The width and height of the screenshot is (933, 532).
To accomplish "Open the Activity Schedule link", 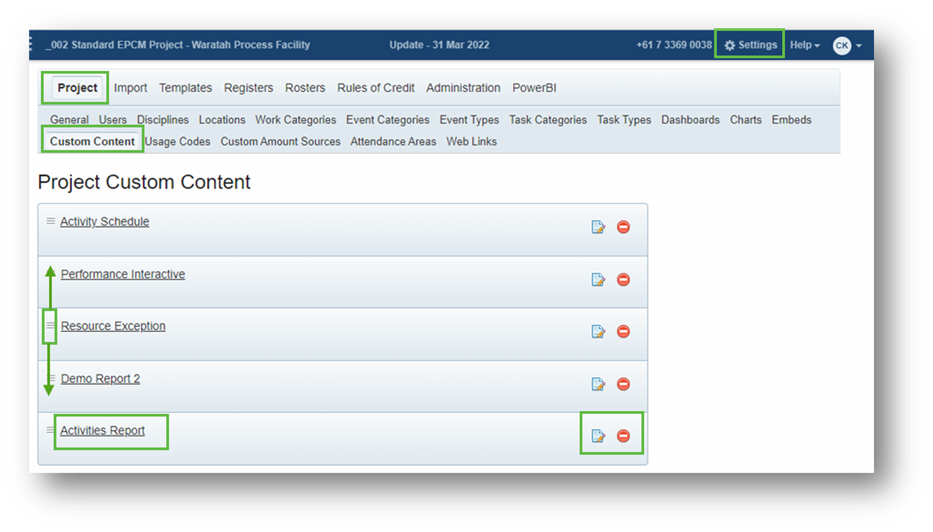I will click(105, 221).
